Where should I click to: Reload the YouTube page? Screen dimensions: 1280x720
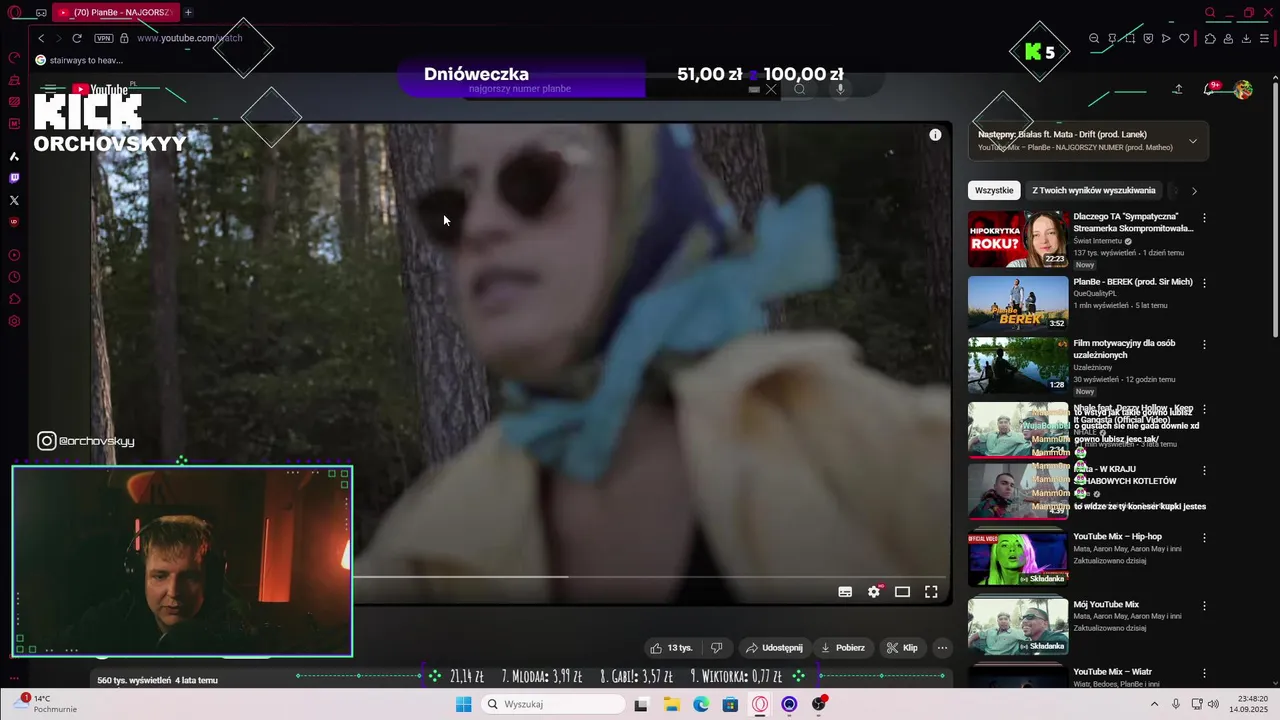pyautogui.click(x=77, y=38)
